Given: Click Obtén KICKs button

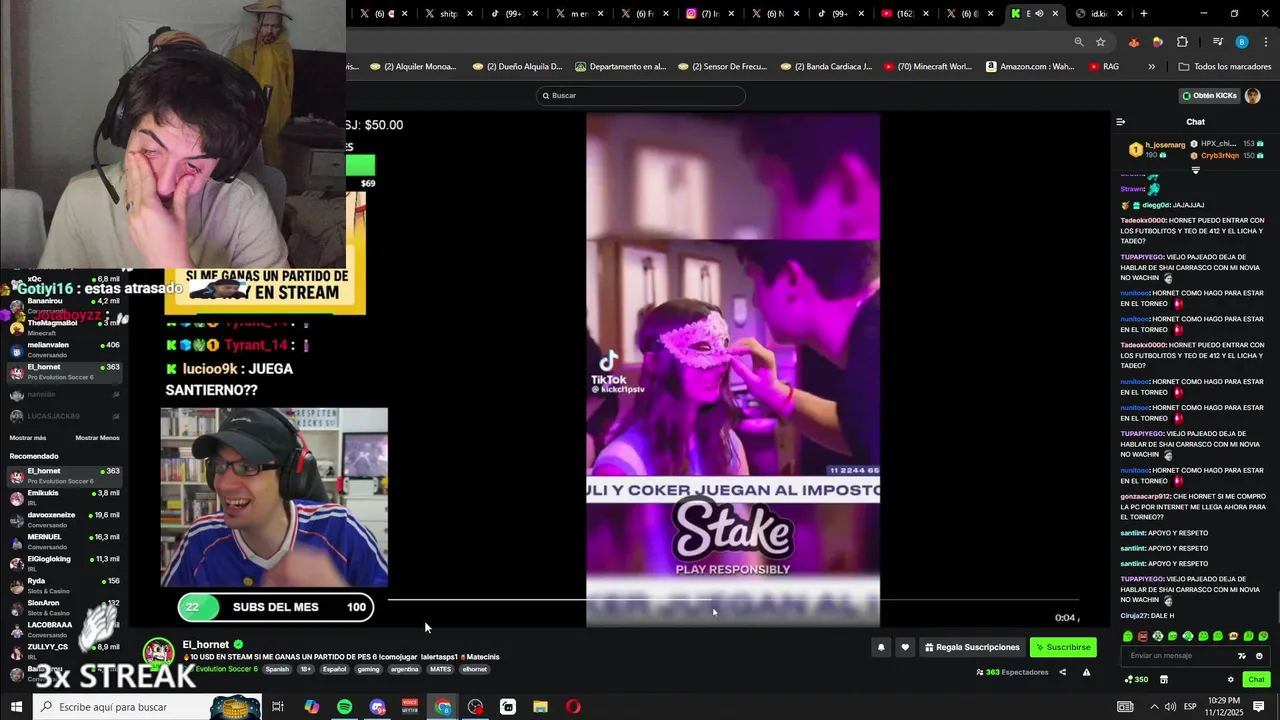Looking at the screenshot, I should [x=1209, y=96].
